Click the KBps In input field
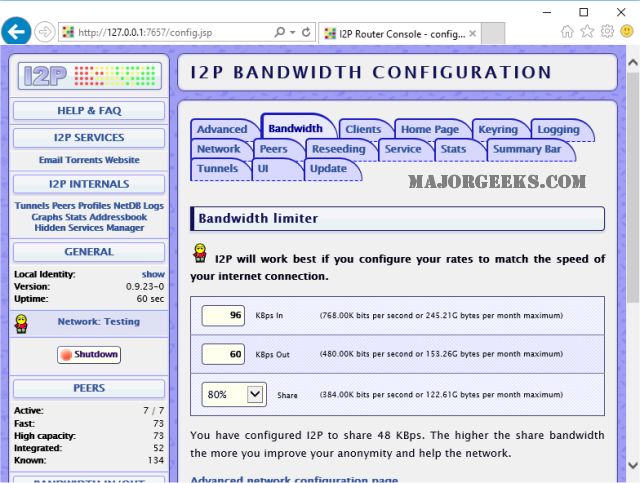The image size is (640, 483). 223,316
